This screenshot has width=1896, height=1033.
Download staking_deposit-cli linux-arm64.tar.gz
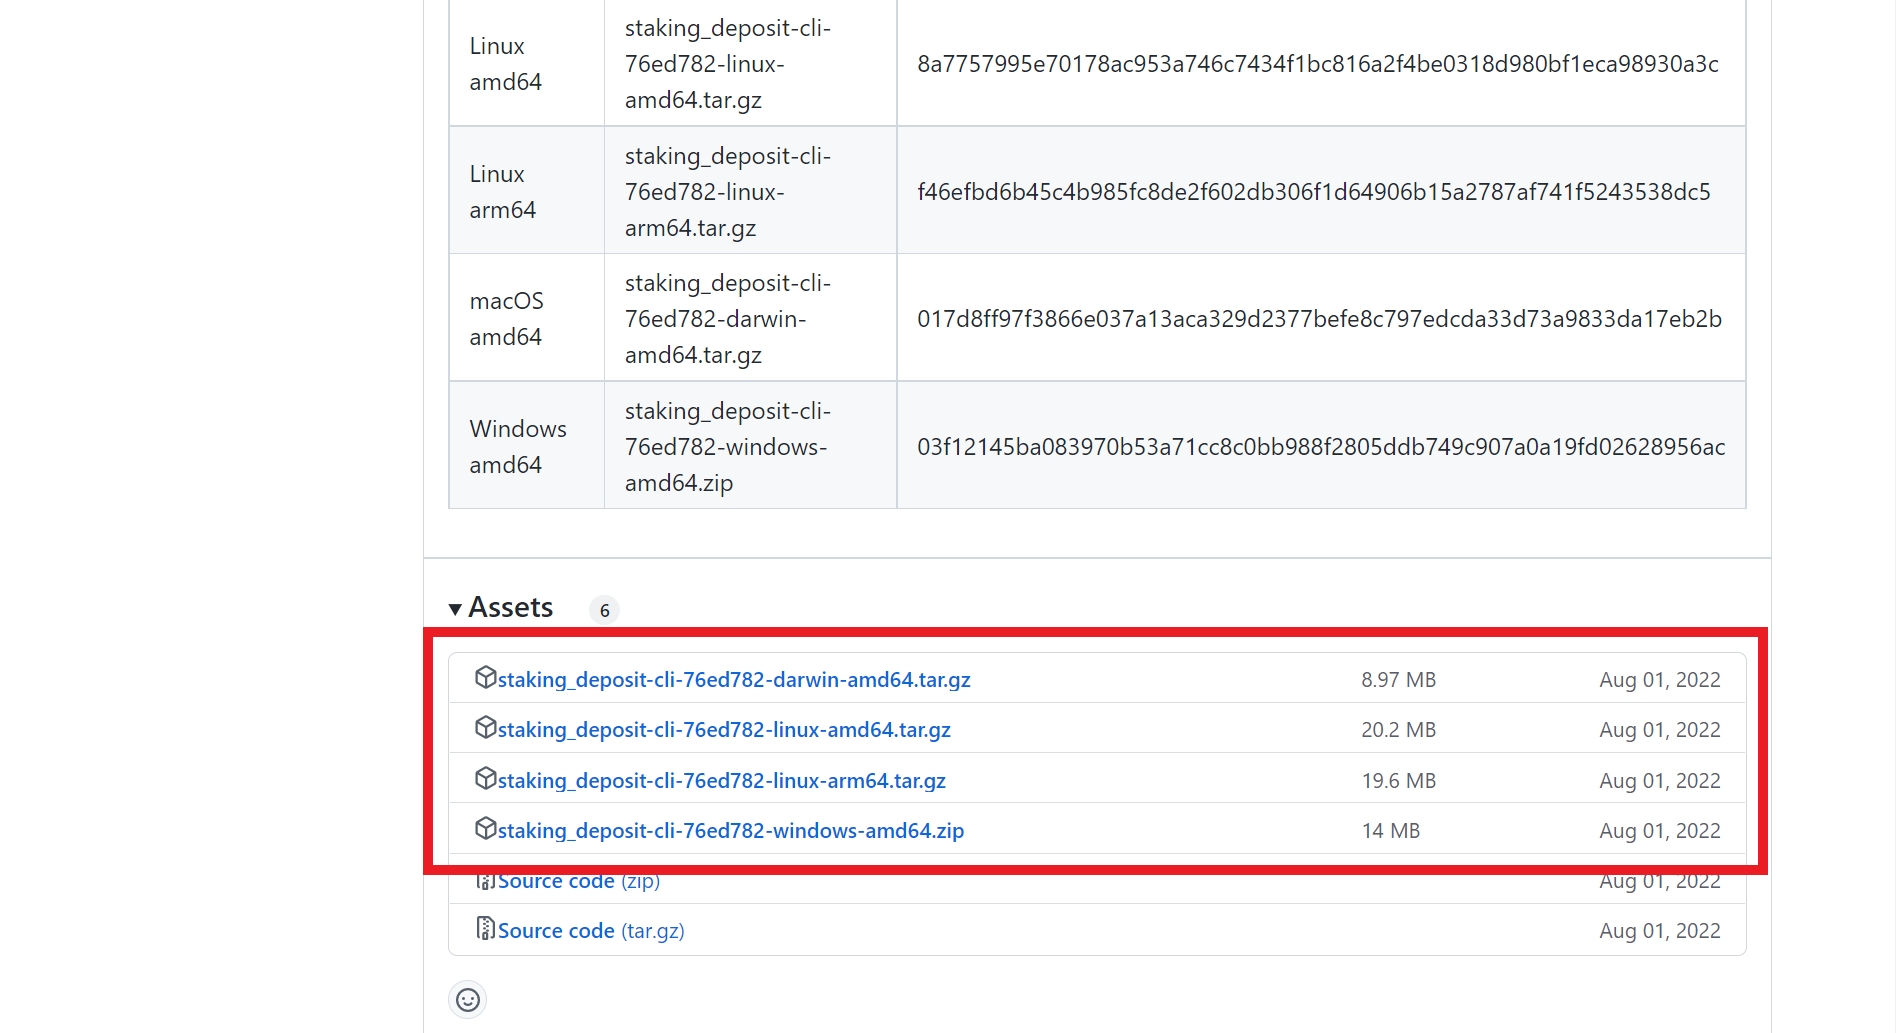[x=721, y=781]
